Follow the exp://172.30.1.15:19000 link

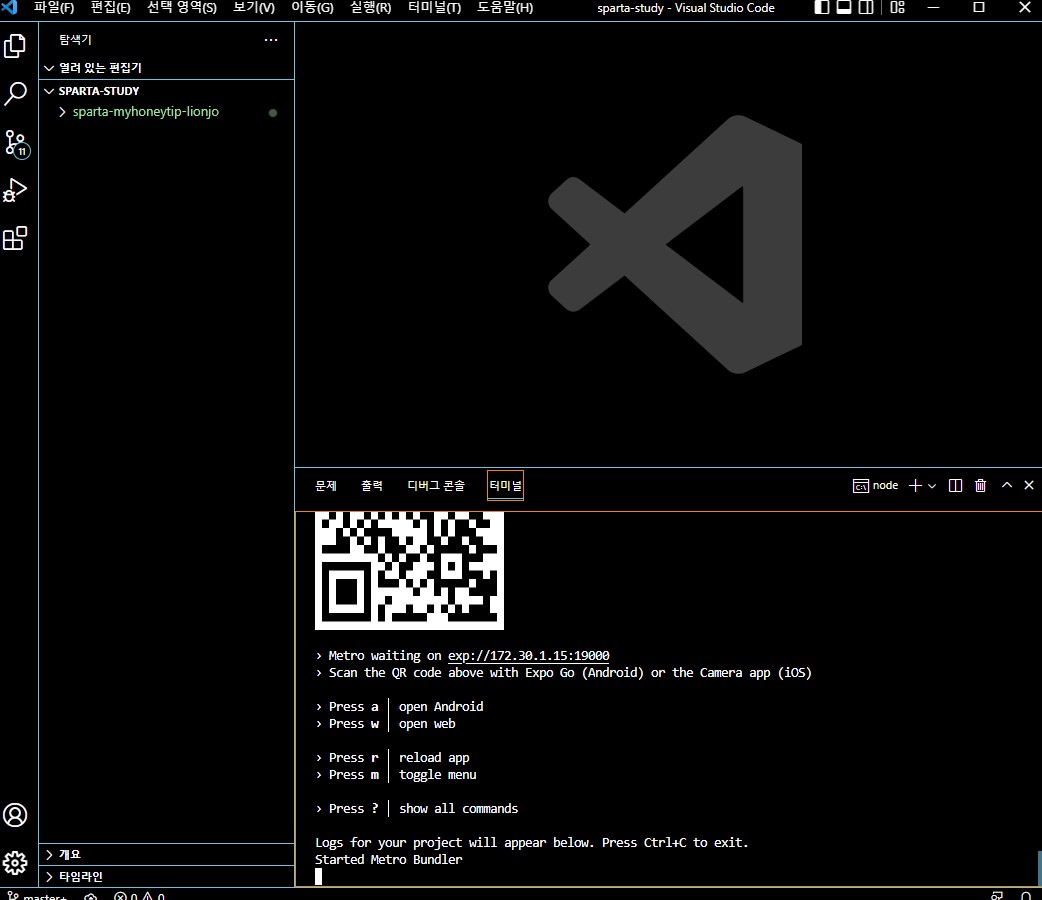[528, 656]
